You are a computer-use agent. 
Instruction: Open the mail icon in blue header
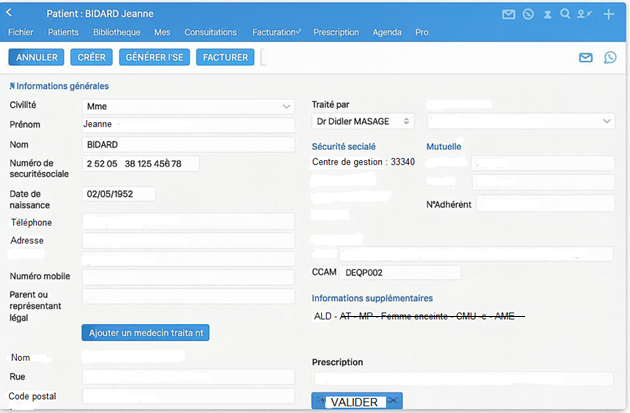pos(509,14)
